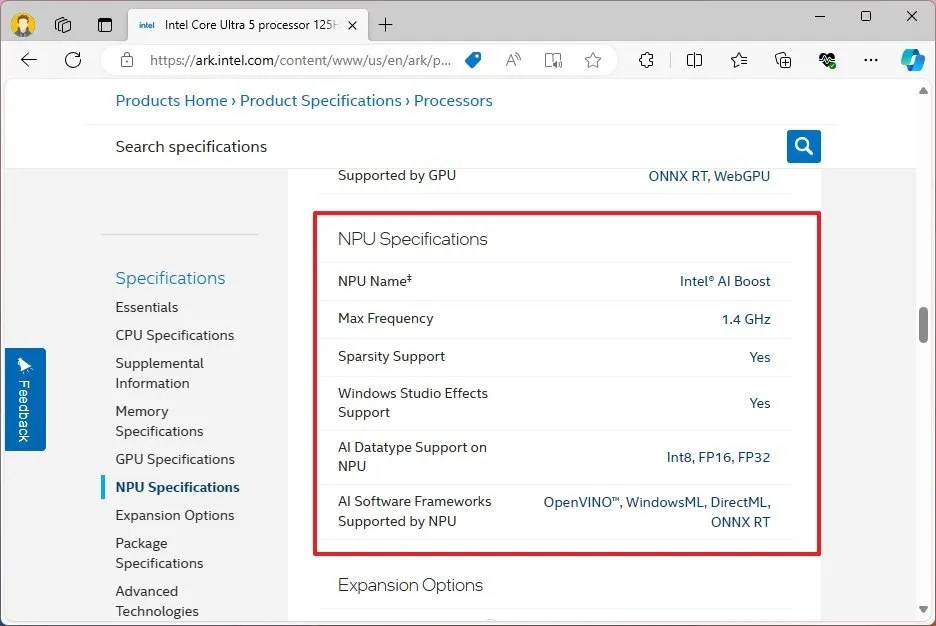Open the Extensions puzzle icon
The height and width of the screenshot is (626, 936).
tap(646, 60)
